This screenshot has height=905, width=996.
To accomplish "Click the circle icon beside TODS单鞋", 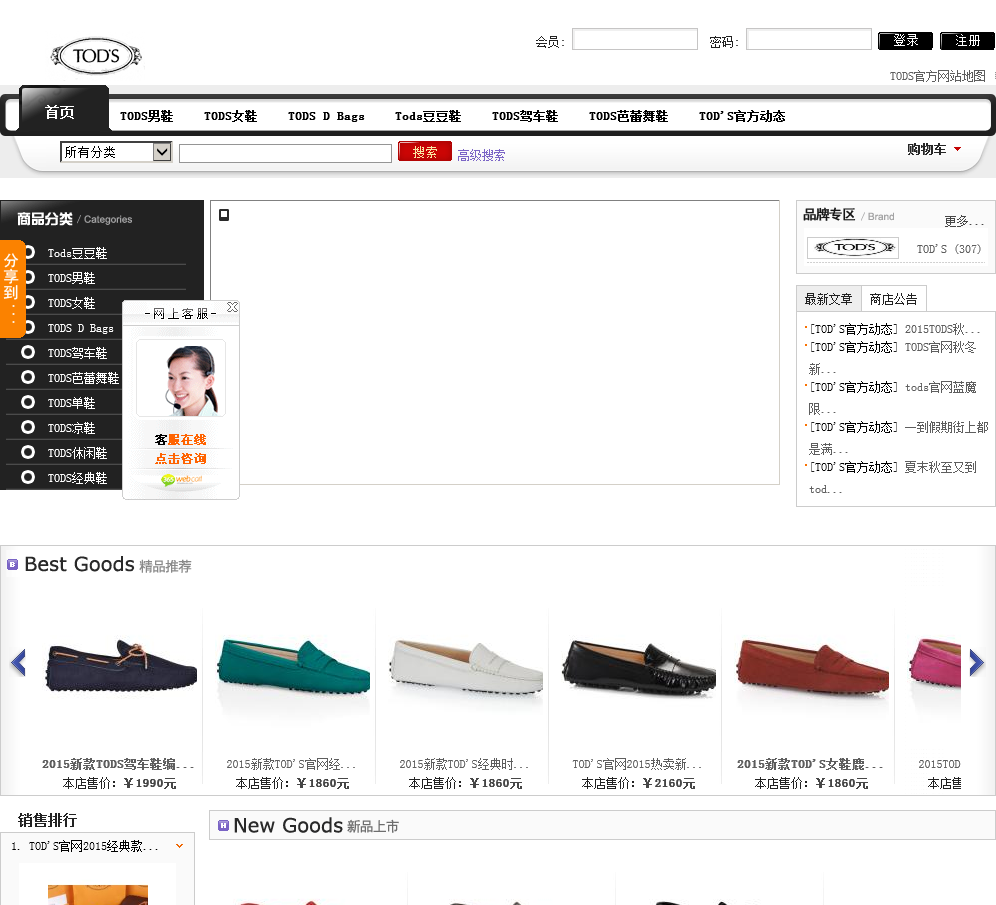I will coord(28,402).
